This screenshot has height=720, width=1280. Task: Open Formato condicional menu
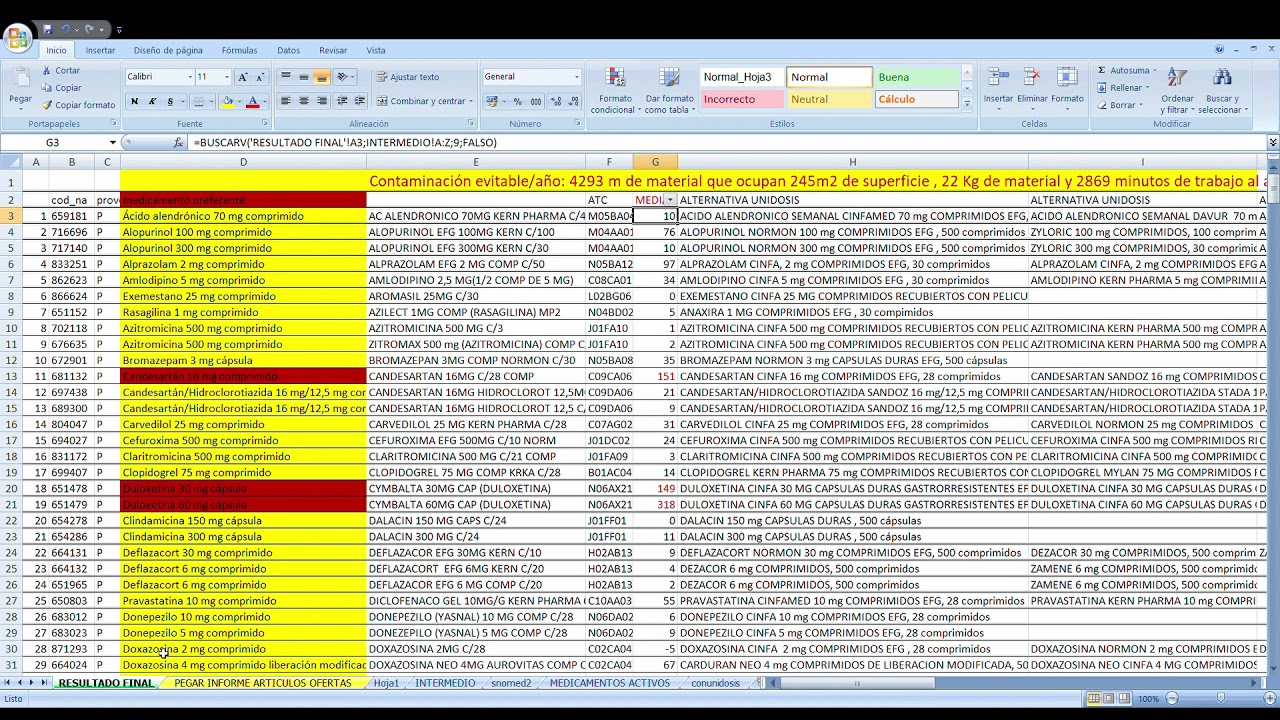[616, 90]
